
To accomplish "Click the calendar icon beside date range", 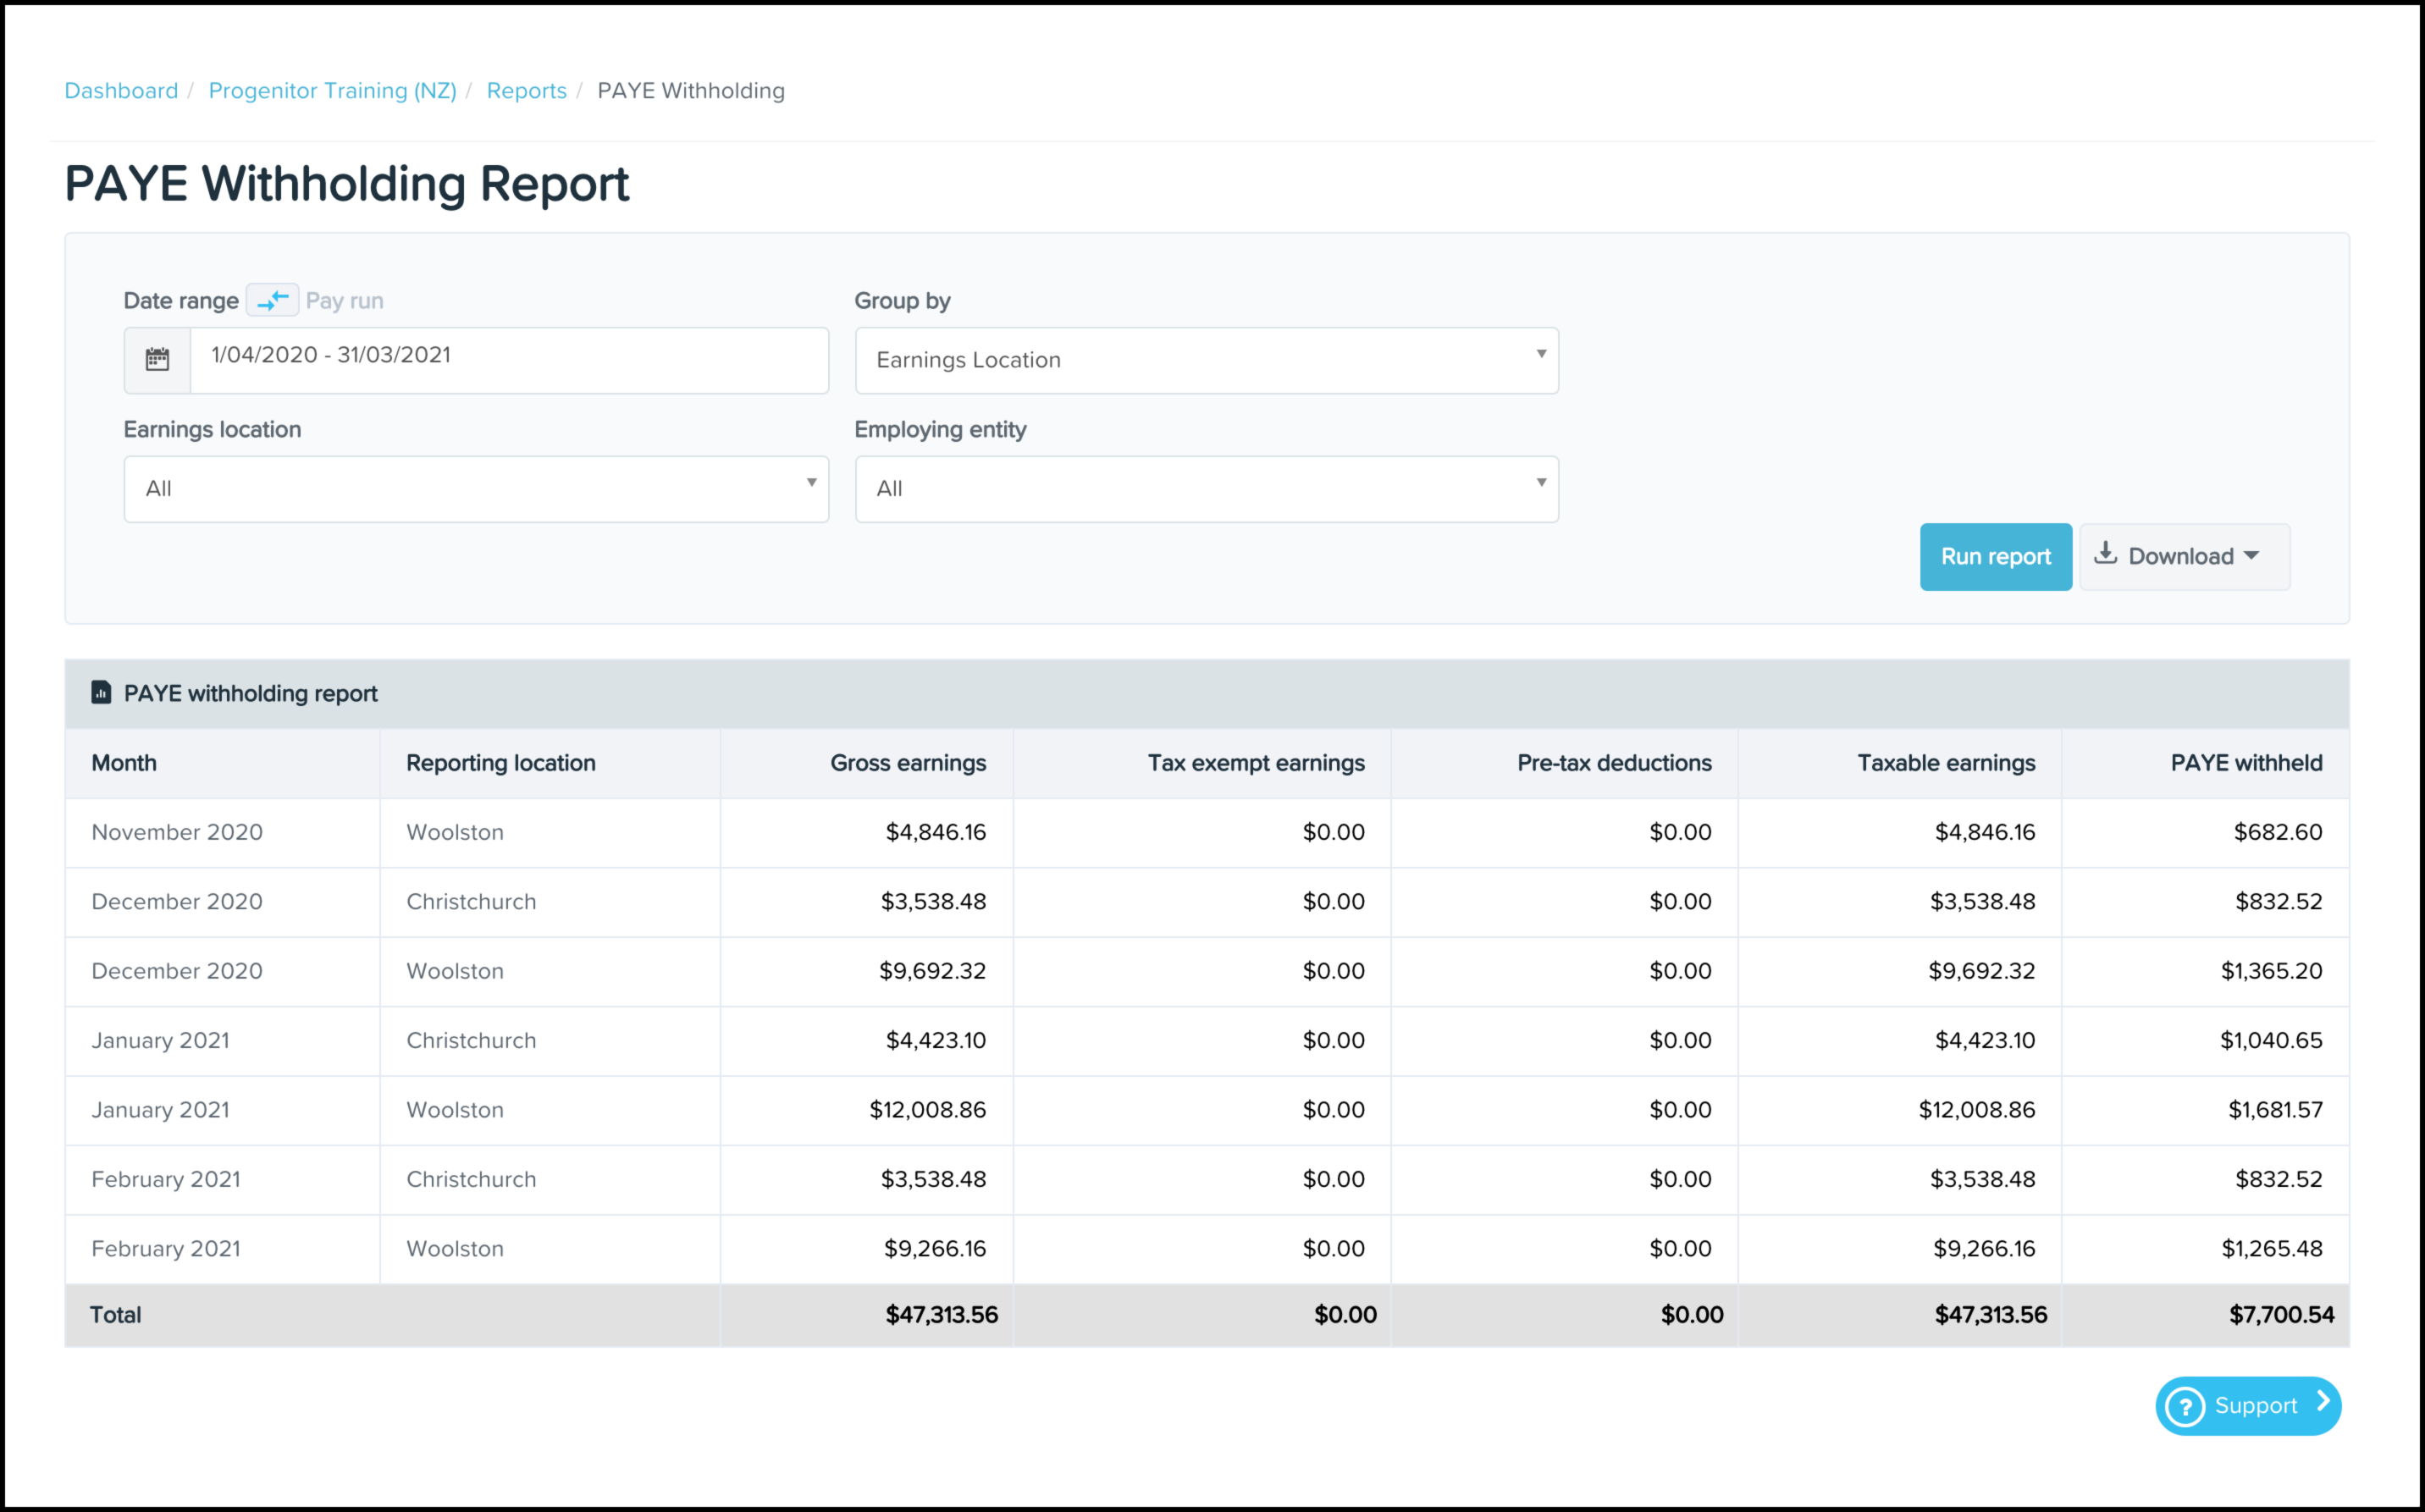I will (157, 359).
